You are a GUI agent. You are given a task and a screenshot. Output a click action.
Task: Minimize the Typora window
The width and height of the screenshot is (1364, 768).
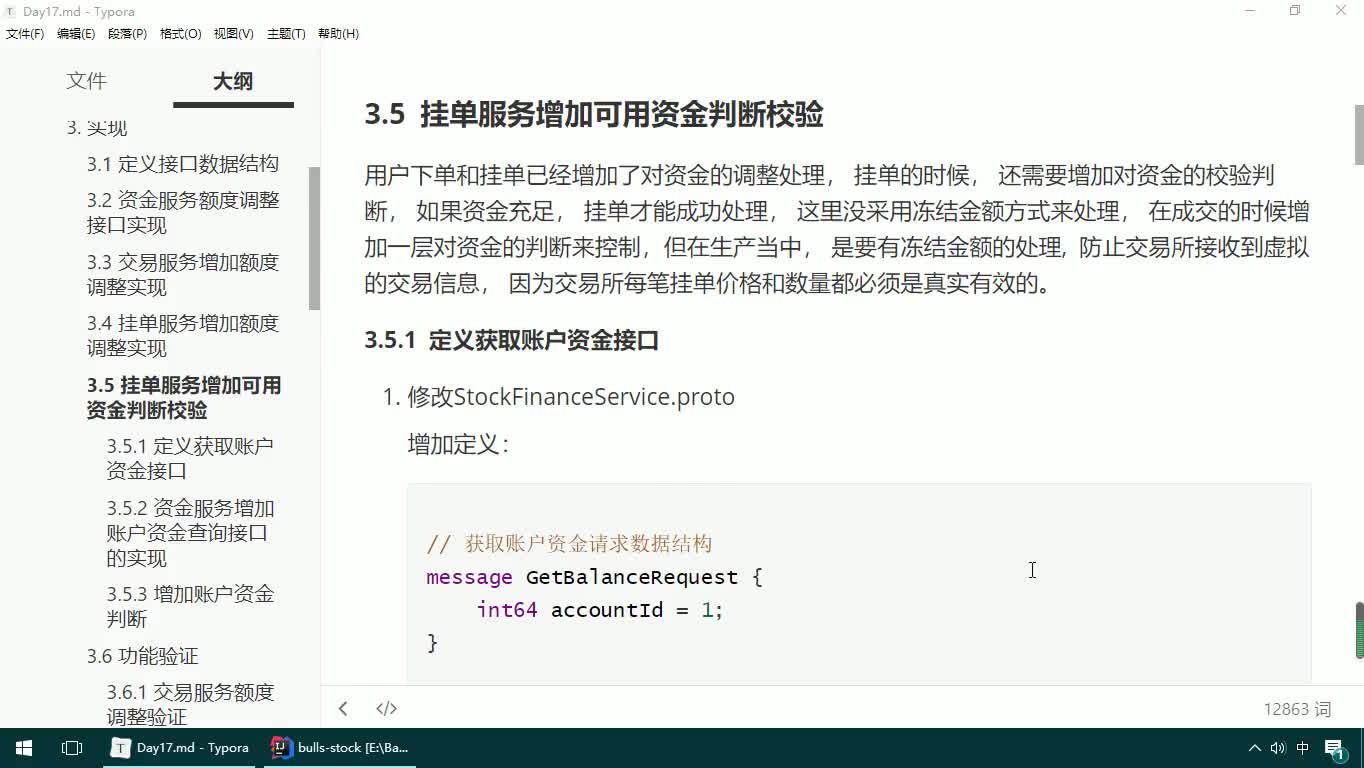1250,11
